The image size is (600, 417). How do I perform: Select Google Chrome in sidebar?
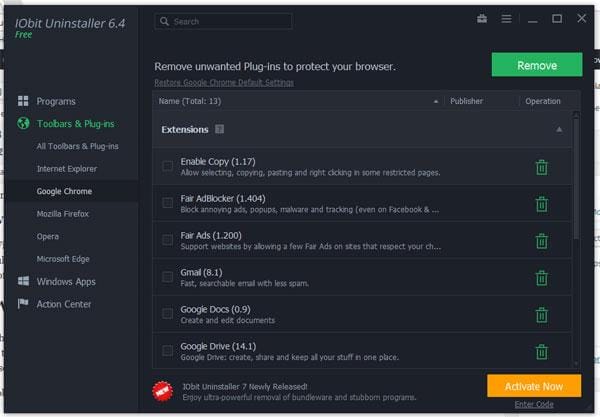coord(64,191)
